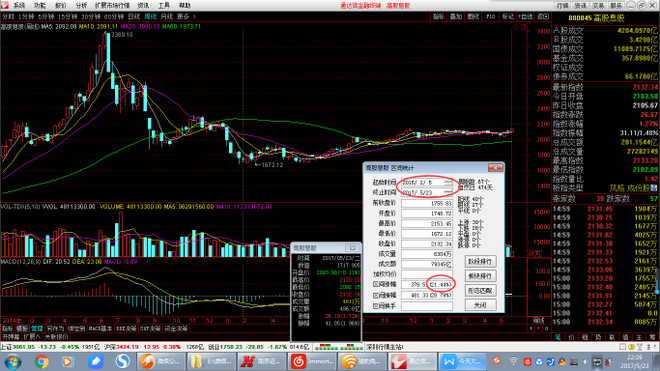Screen dimensions: 660x371
Task: Click the 资讯 button in title bar
Action: (x=580, y=5)
